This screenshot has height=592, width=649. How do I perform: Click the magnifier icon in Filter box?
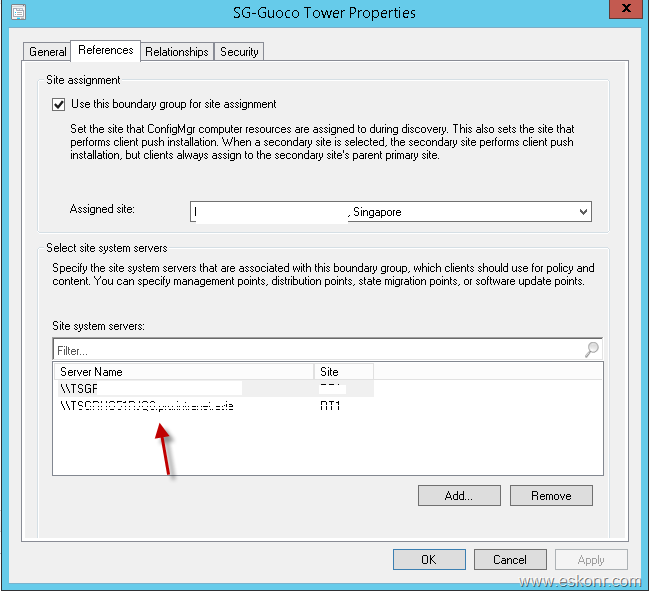coord(592,350)
